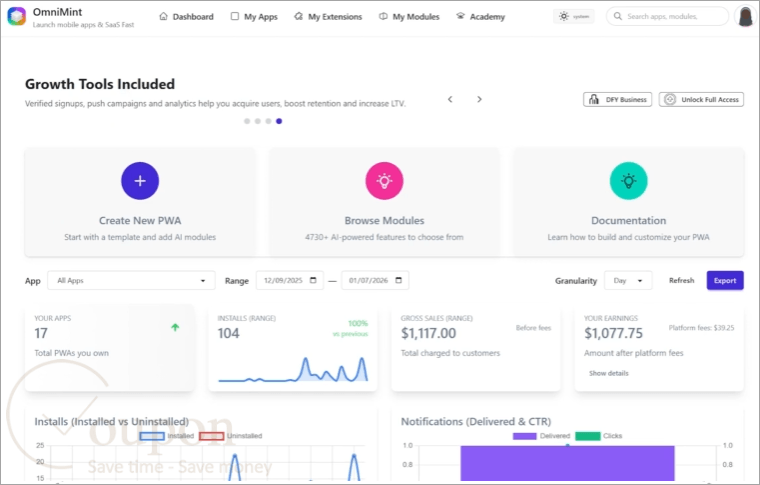Open the Dashboard home icon

click(163, 16)
